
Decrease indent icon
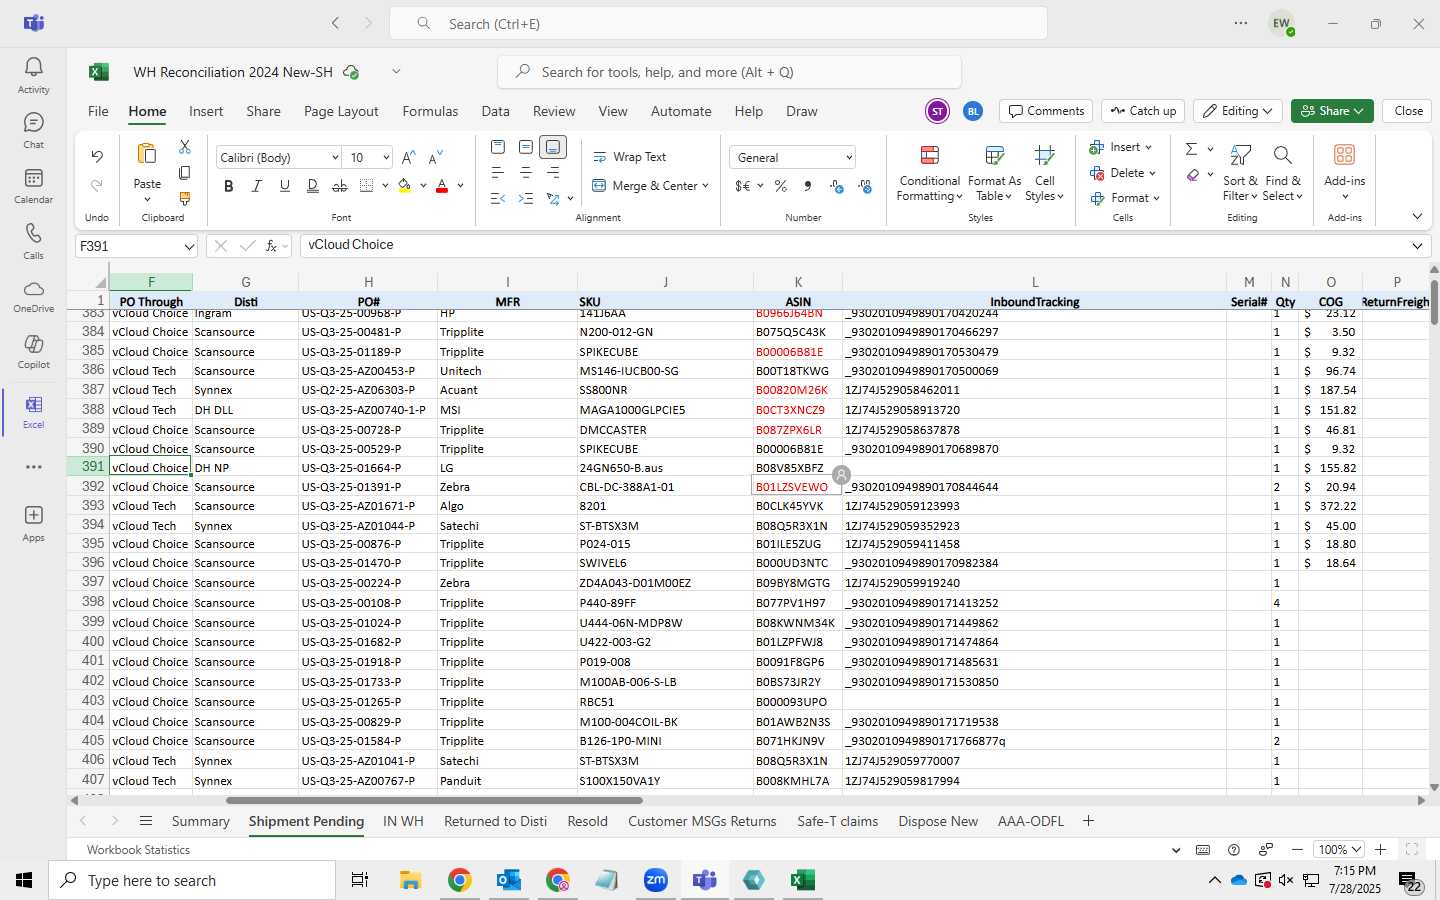tap(498, 199)
